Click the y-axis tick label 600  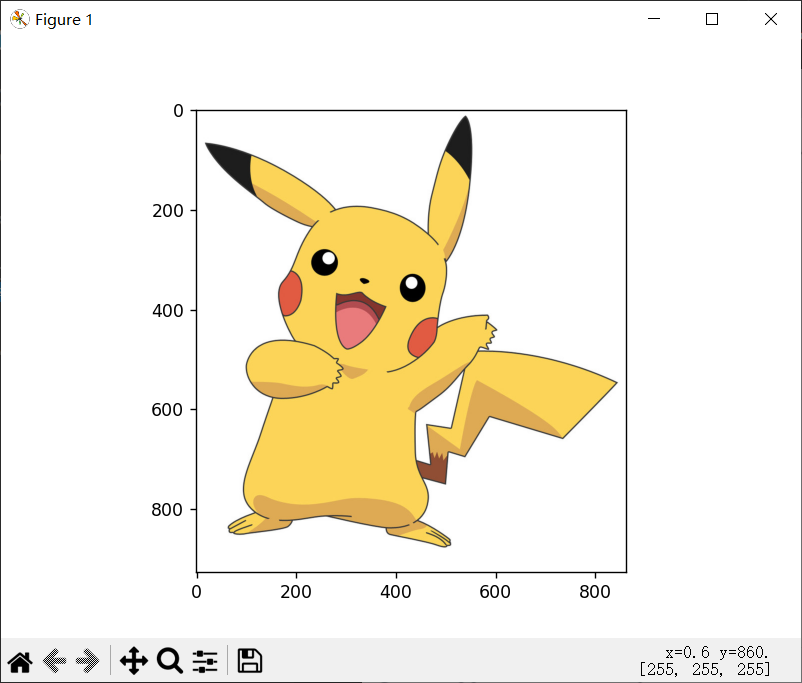[x=167, y=410]
